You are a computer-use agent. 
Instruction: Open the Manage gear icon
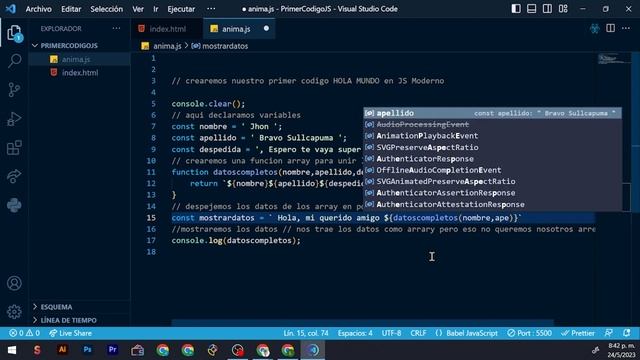(14, 311)
